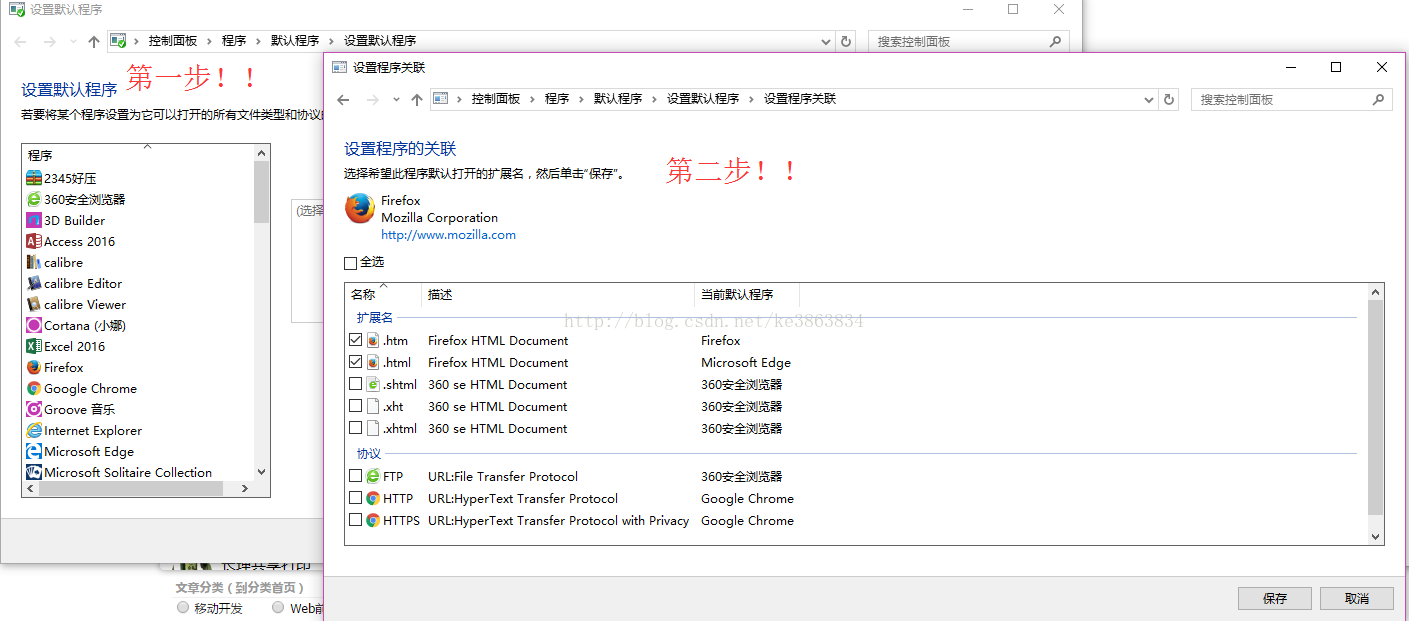Image resolution: width=1409 pixels, height=621 pixels.
Task: Check the .shtml extension checkbox
Action: 355,384
